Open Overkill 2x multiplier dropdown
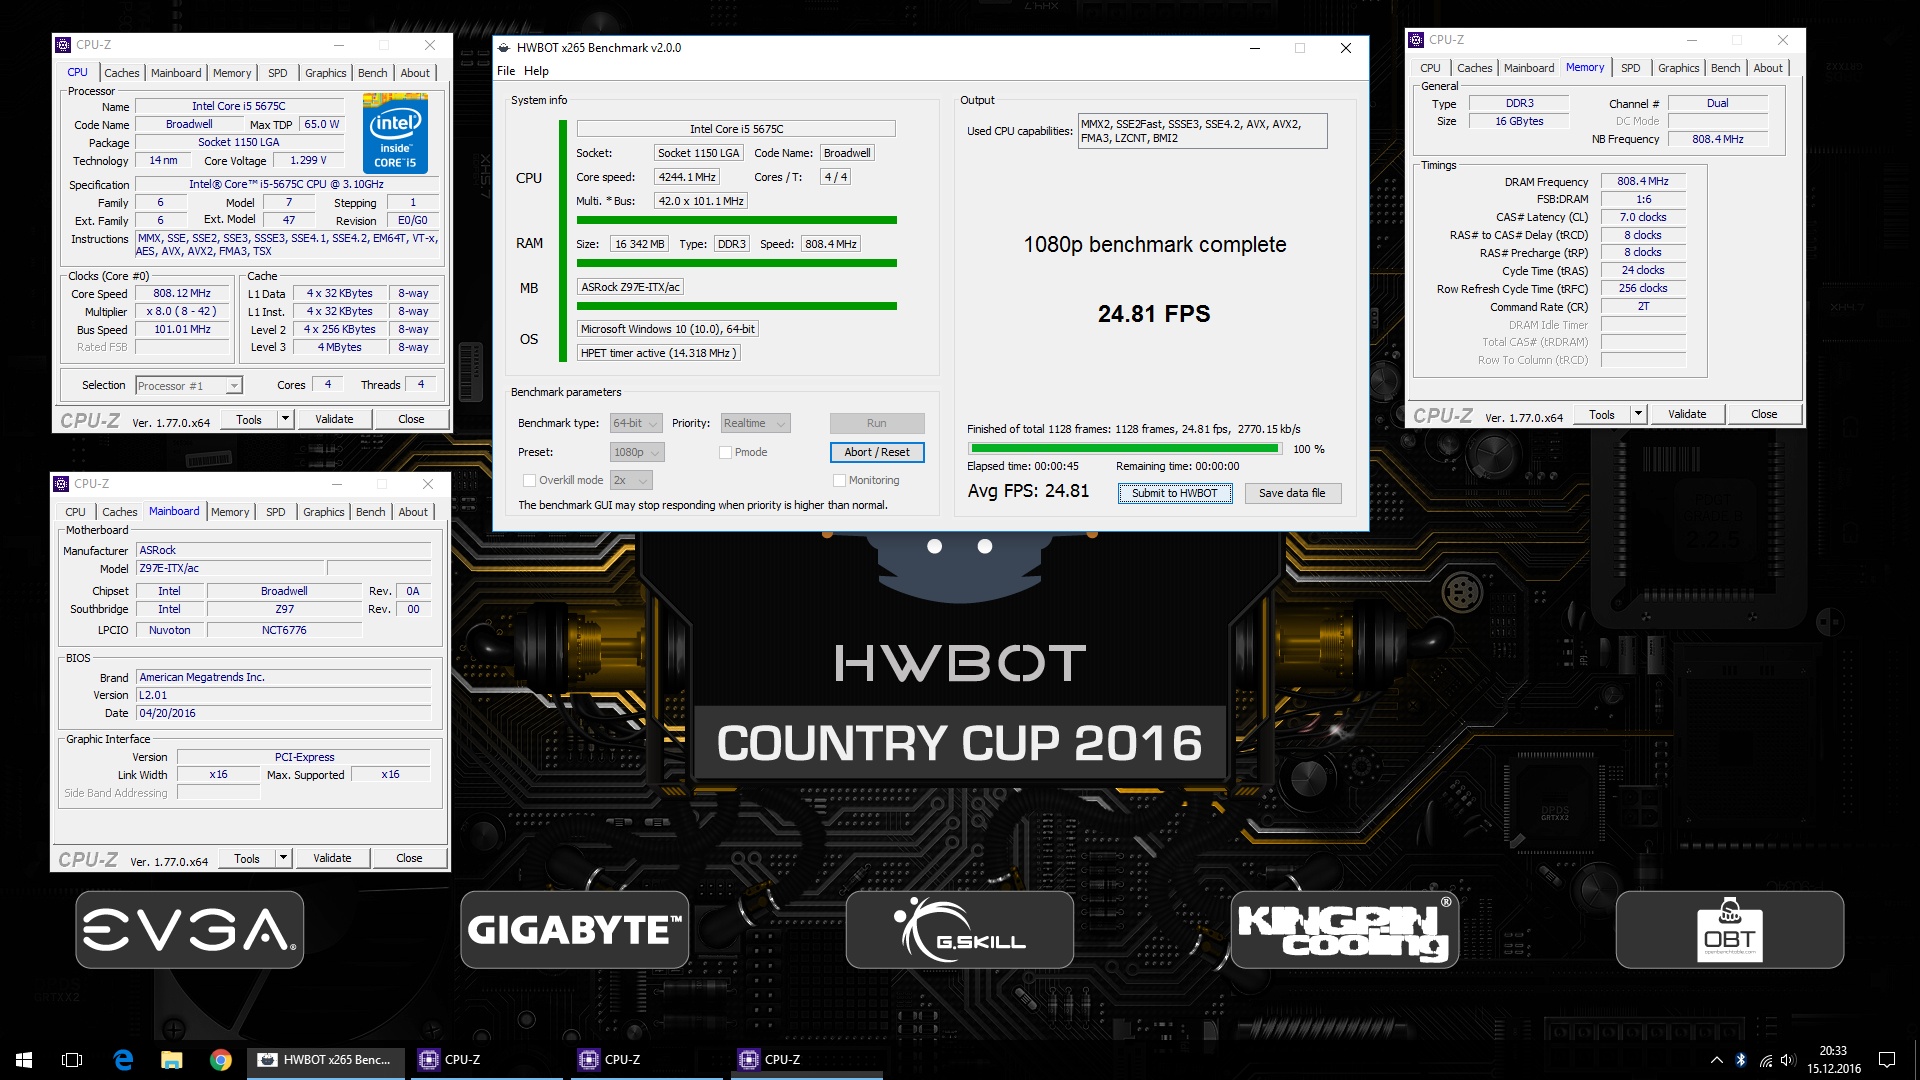The width and height of the screenshot is (1920, 1080). coord(631,481)
